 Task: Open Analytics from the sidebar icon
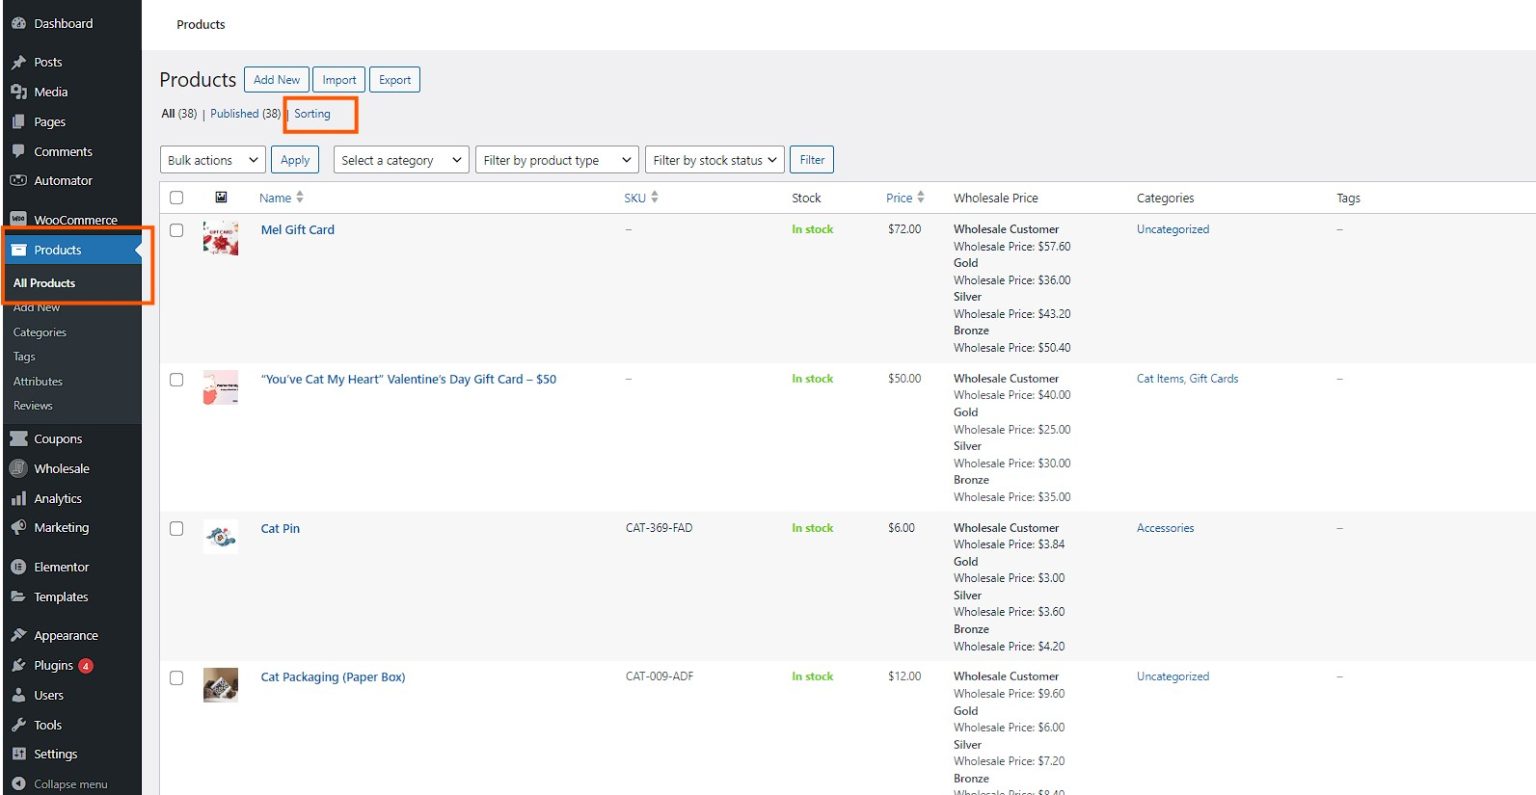point(18,498)
